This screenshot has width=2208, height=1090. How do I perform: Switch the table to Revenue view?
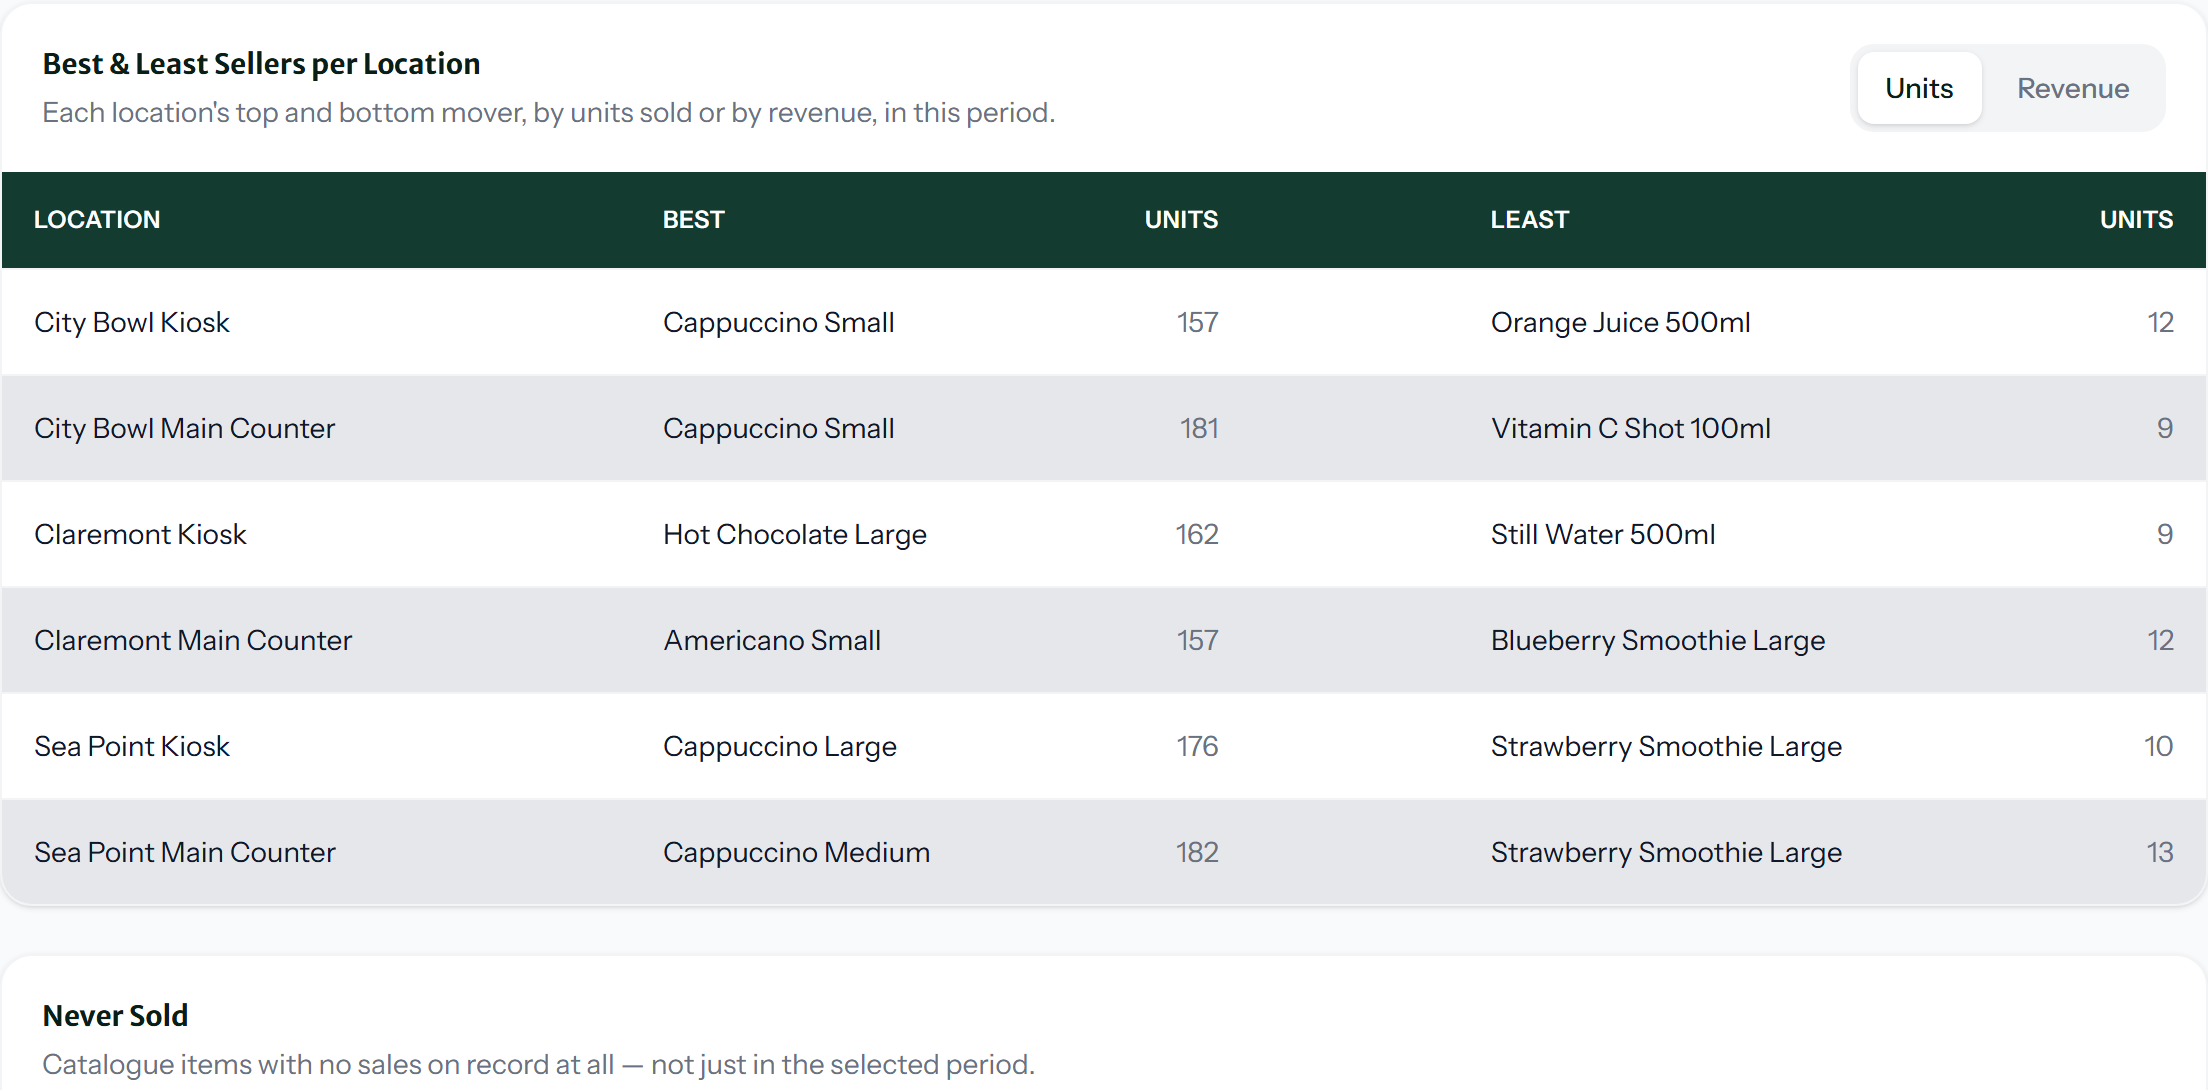click(2073, 88)
